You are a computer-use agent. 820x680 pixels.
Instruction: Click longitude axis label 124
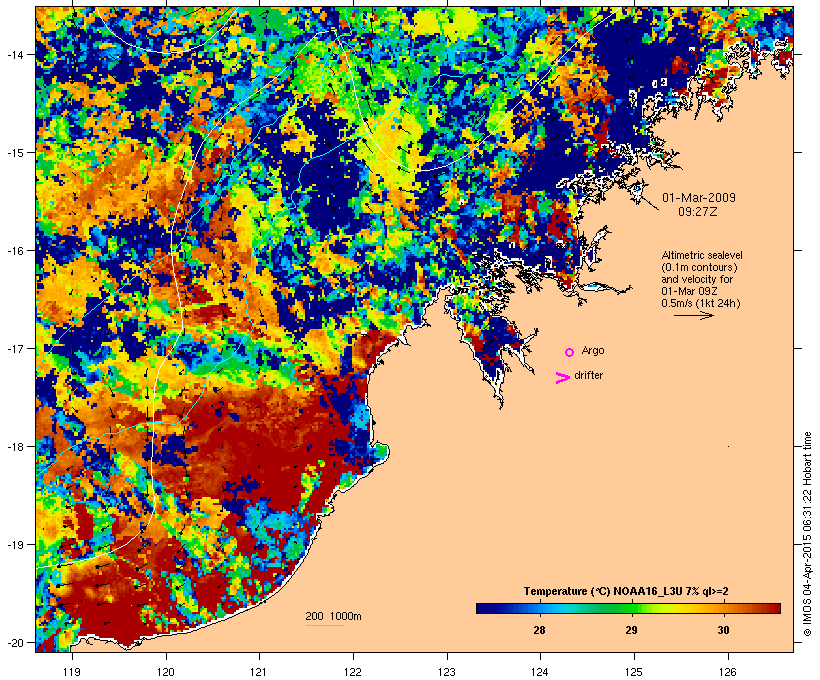pyautogui.click(x=540, y=672)
